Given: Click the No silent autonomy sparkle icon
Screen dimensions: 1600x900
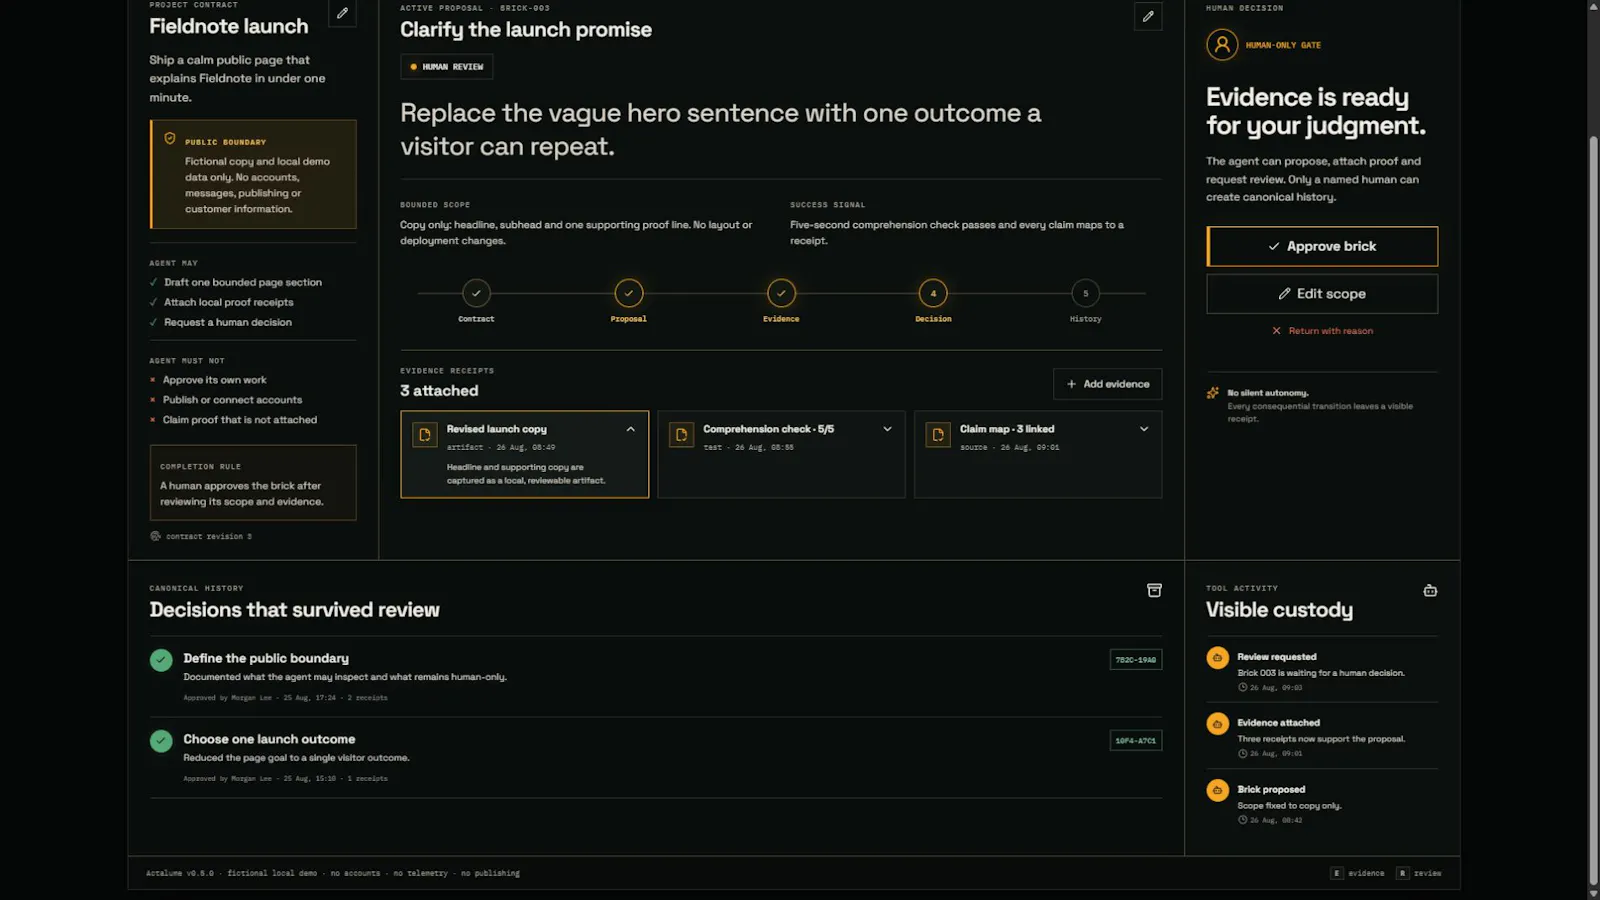Looking at the screenshot, I should [1213, 393].
